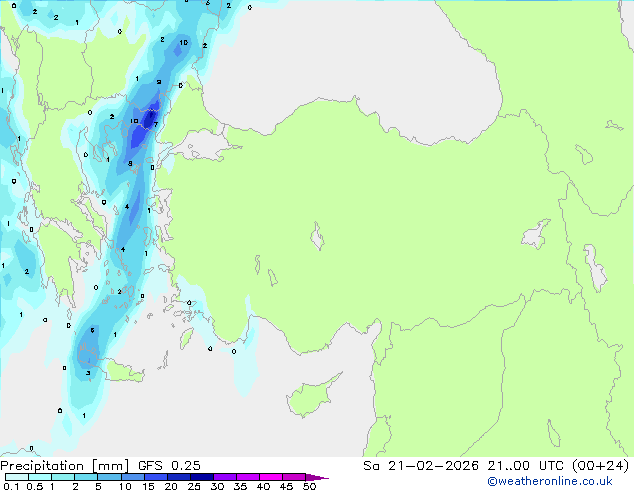Click the '7' precipitation value on the map
The width and height of the screenshot is (634, 490).
pyautogui.click(x=156, y=125)
